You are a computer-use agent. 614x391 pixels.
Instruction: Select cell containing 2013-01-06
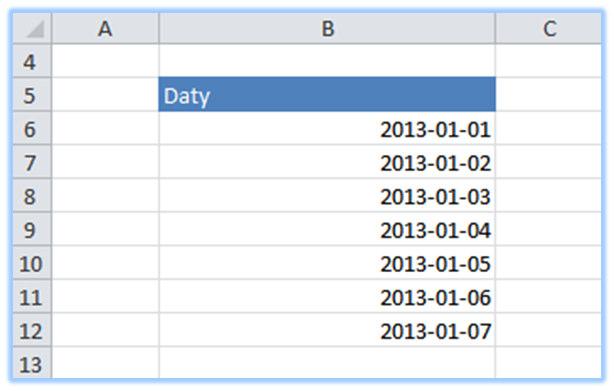coord(327,296)
